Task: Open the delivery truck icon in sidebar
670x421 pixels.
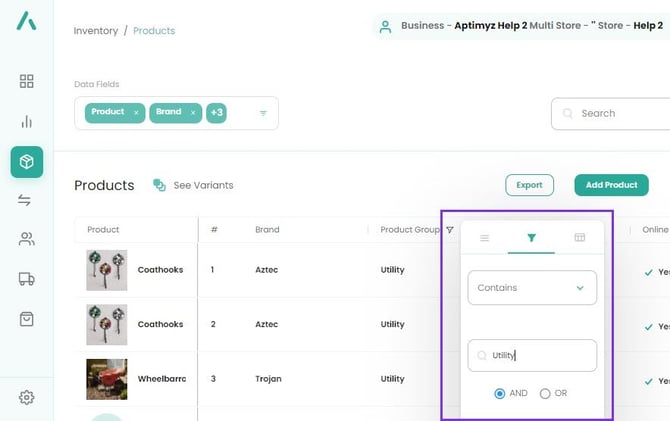Action: click(27, 279)
